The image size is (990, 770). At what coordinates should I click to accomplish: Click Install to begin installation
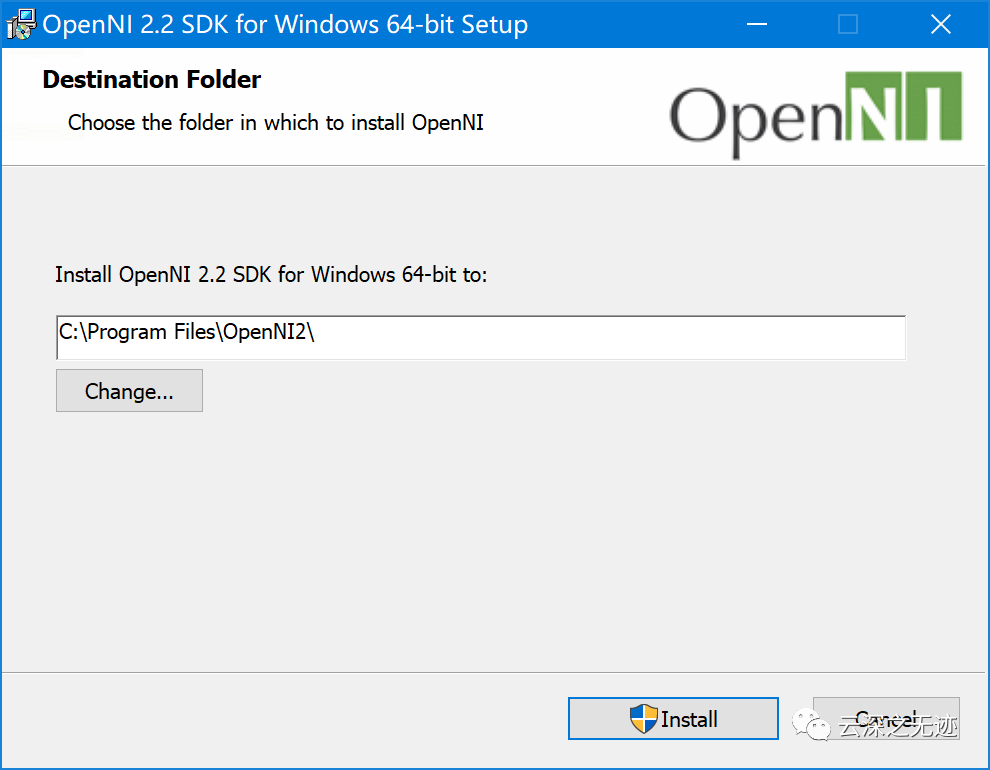672,718
